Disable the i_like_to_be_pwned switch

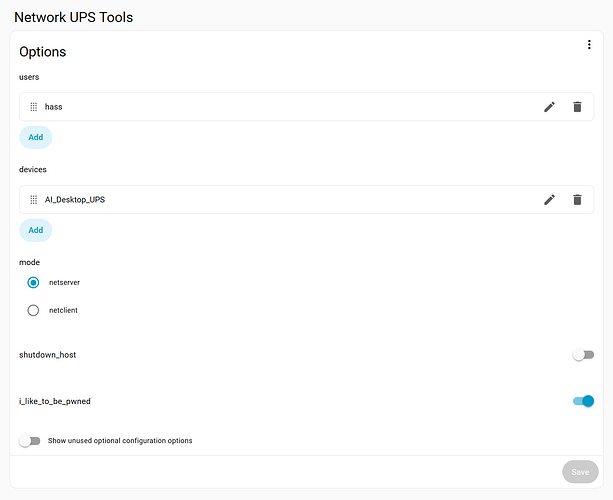tap(583, 401)
